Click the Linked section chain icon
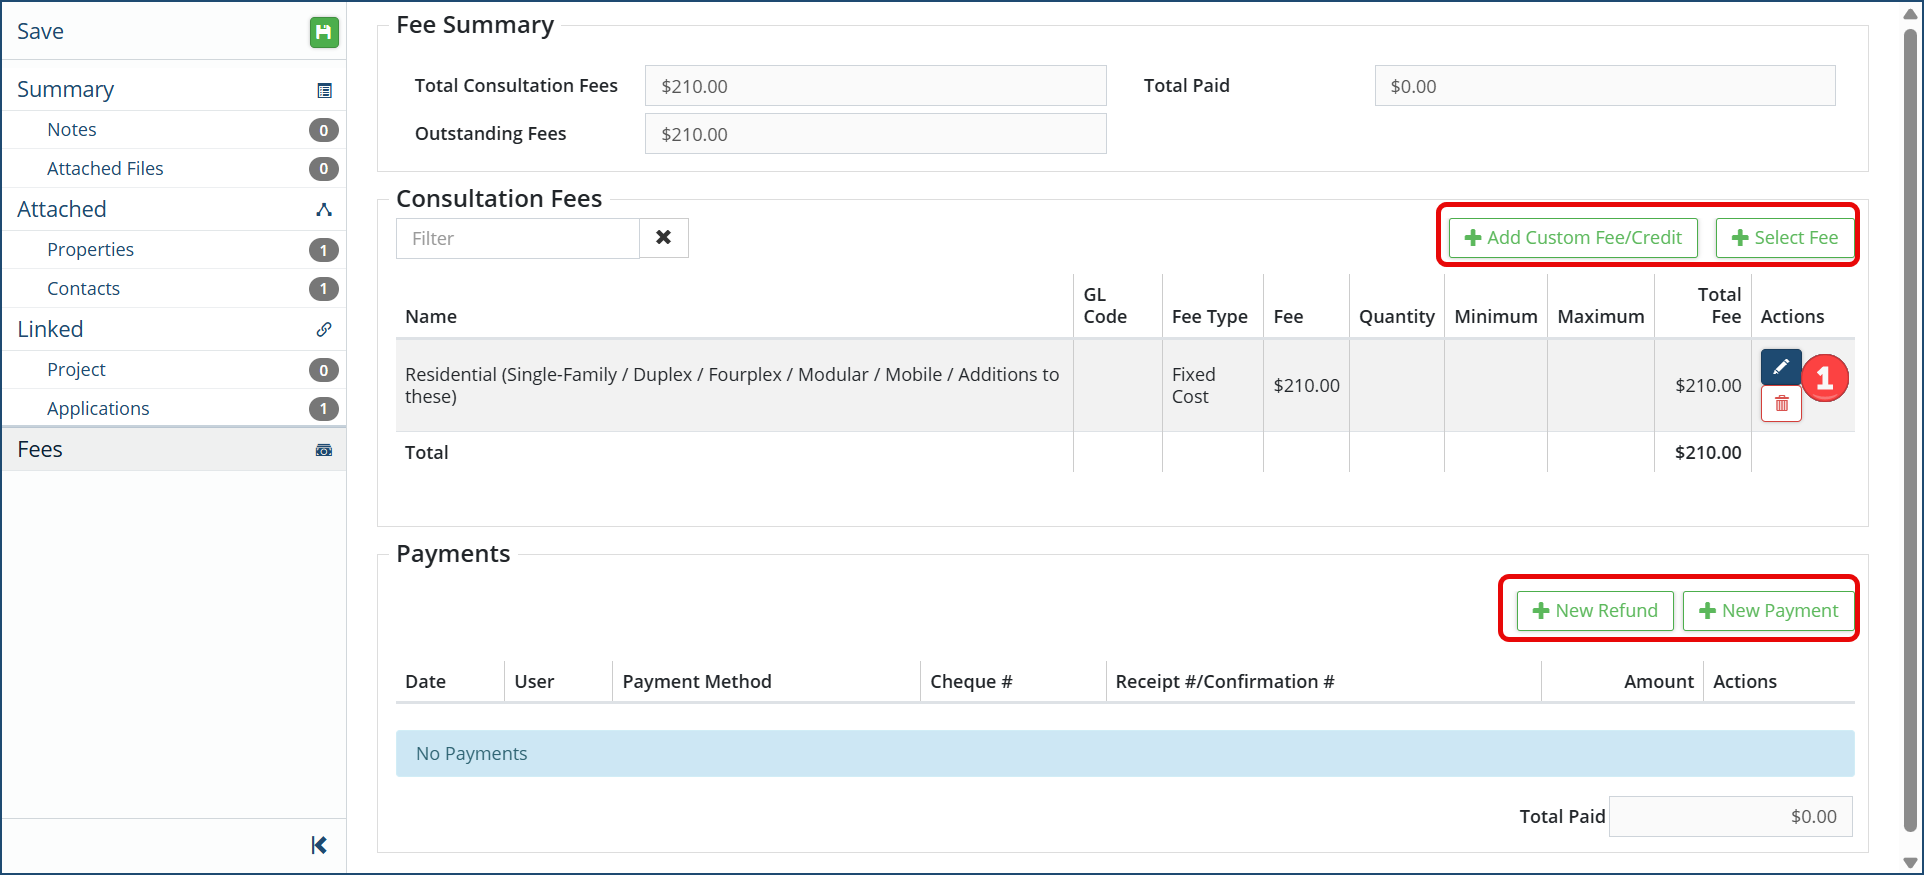Viewport: 1924px width, 875px height. tap(324, 330)
